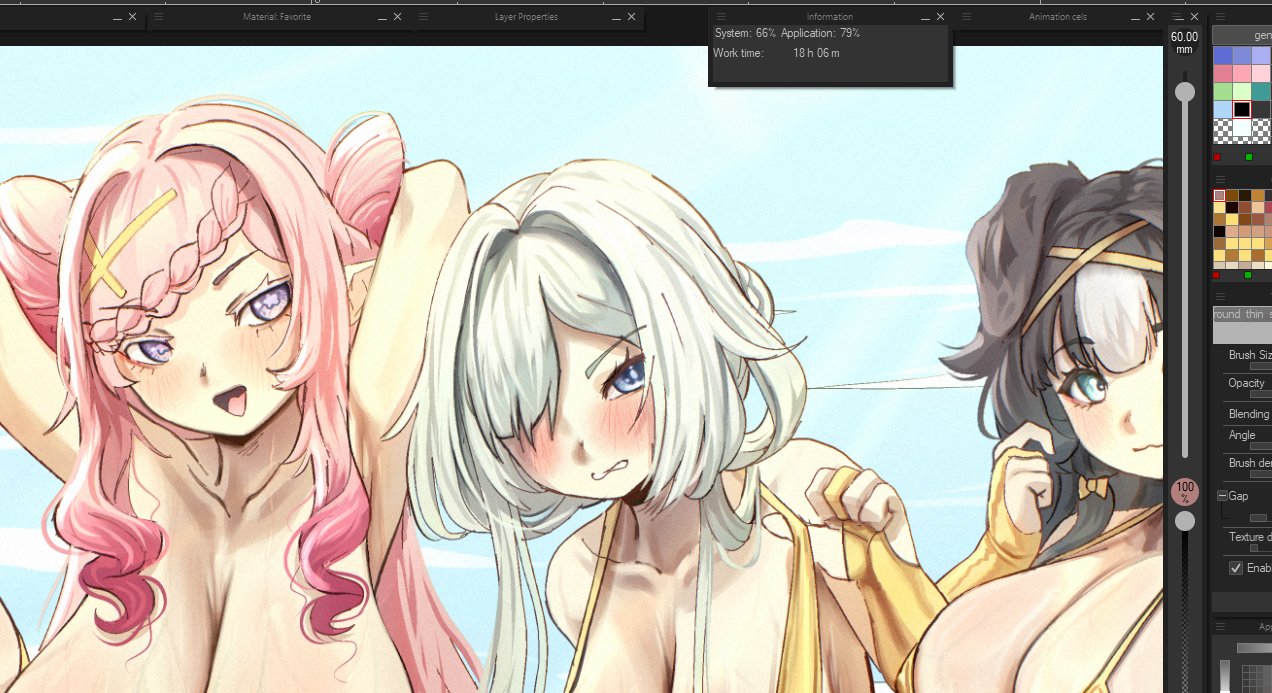Click the Angle slider
This screenshot has width=1272, height=693.
[1260, 446]
